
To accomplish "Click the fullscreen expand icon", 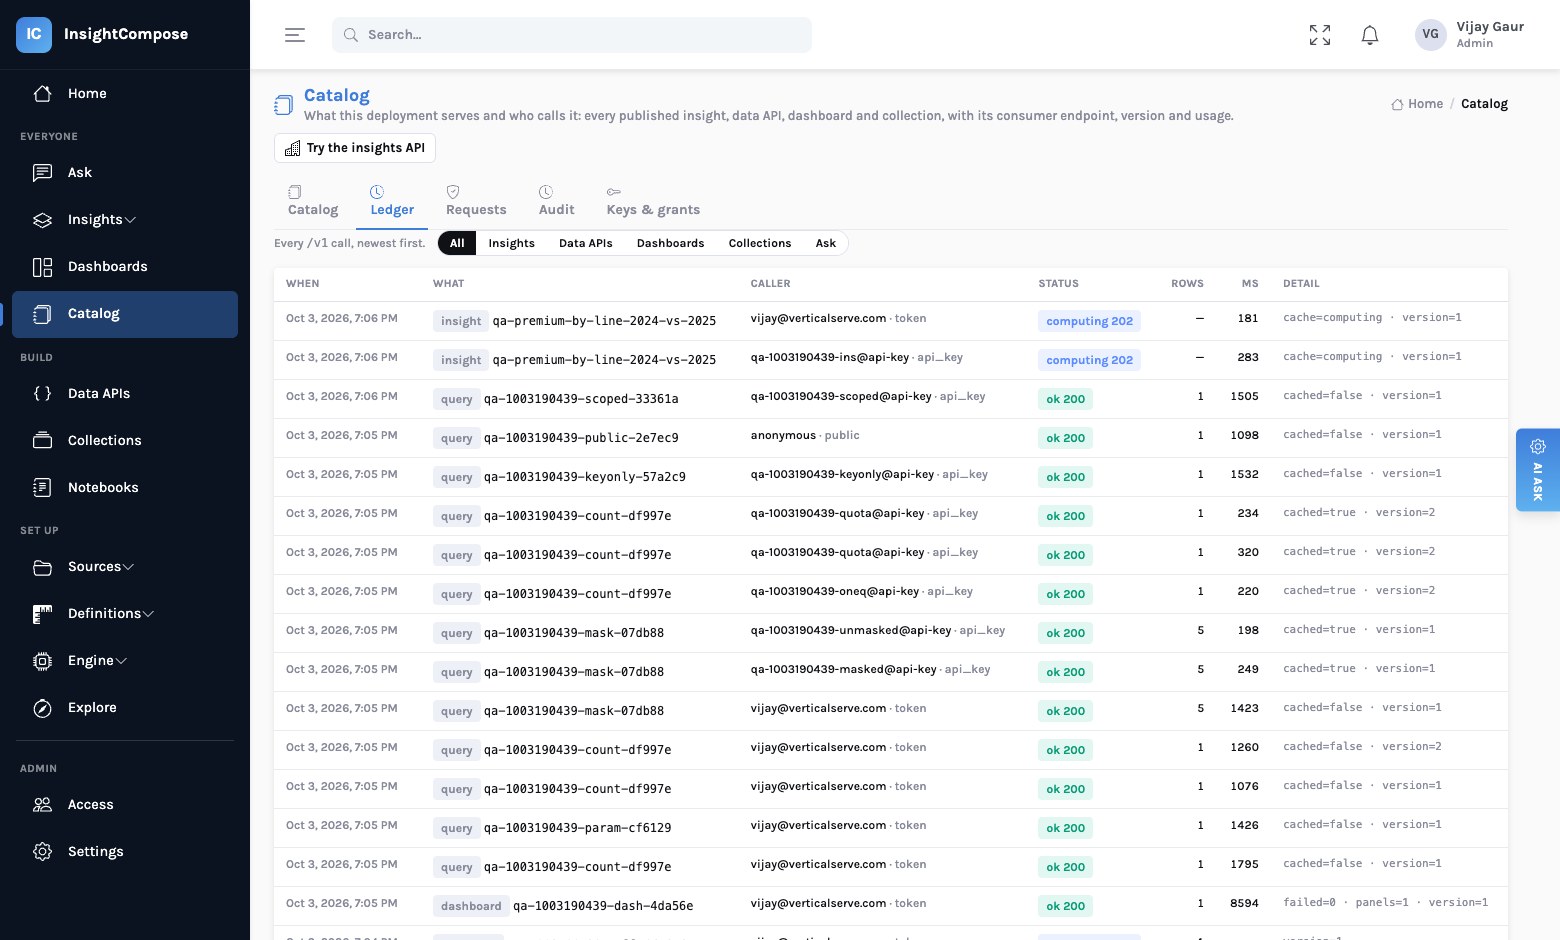I will pyautogui.click(x=1320, y=35).
